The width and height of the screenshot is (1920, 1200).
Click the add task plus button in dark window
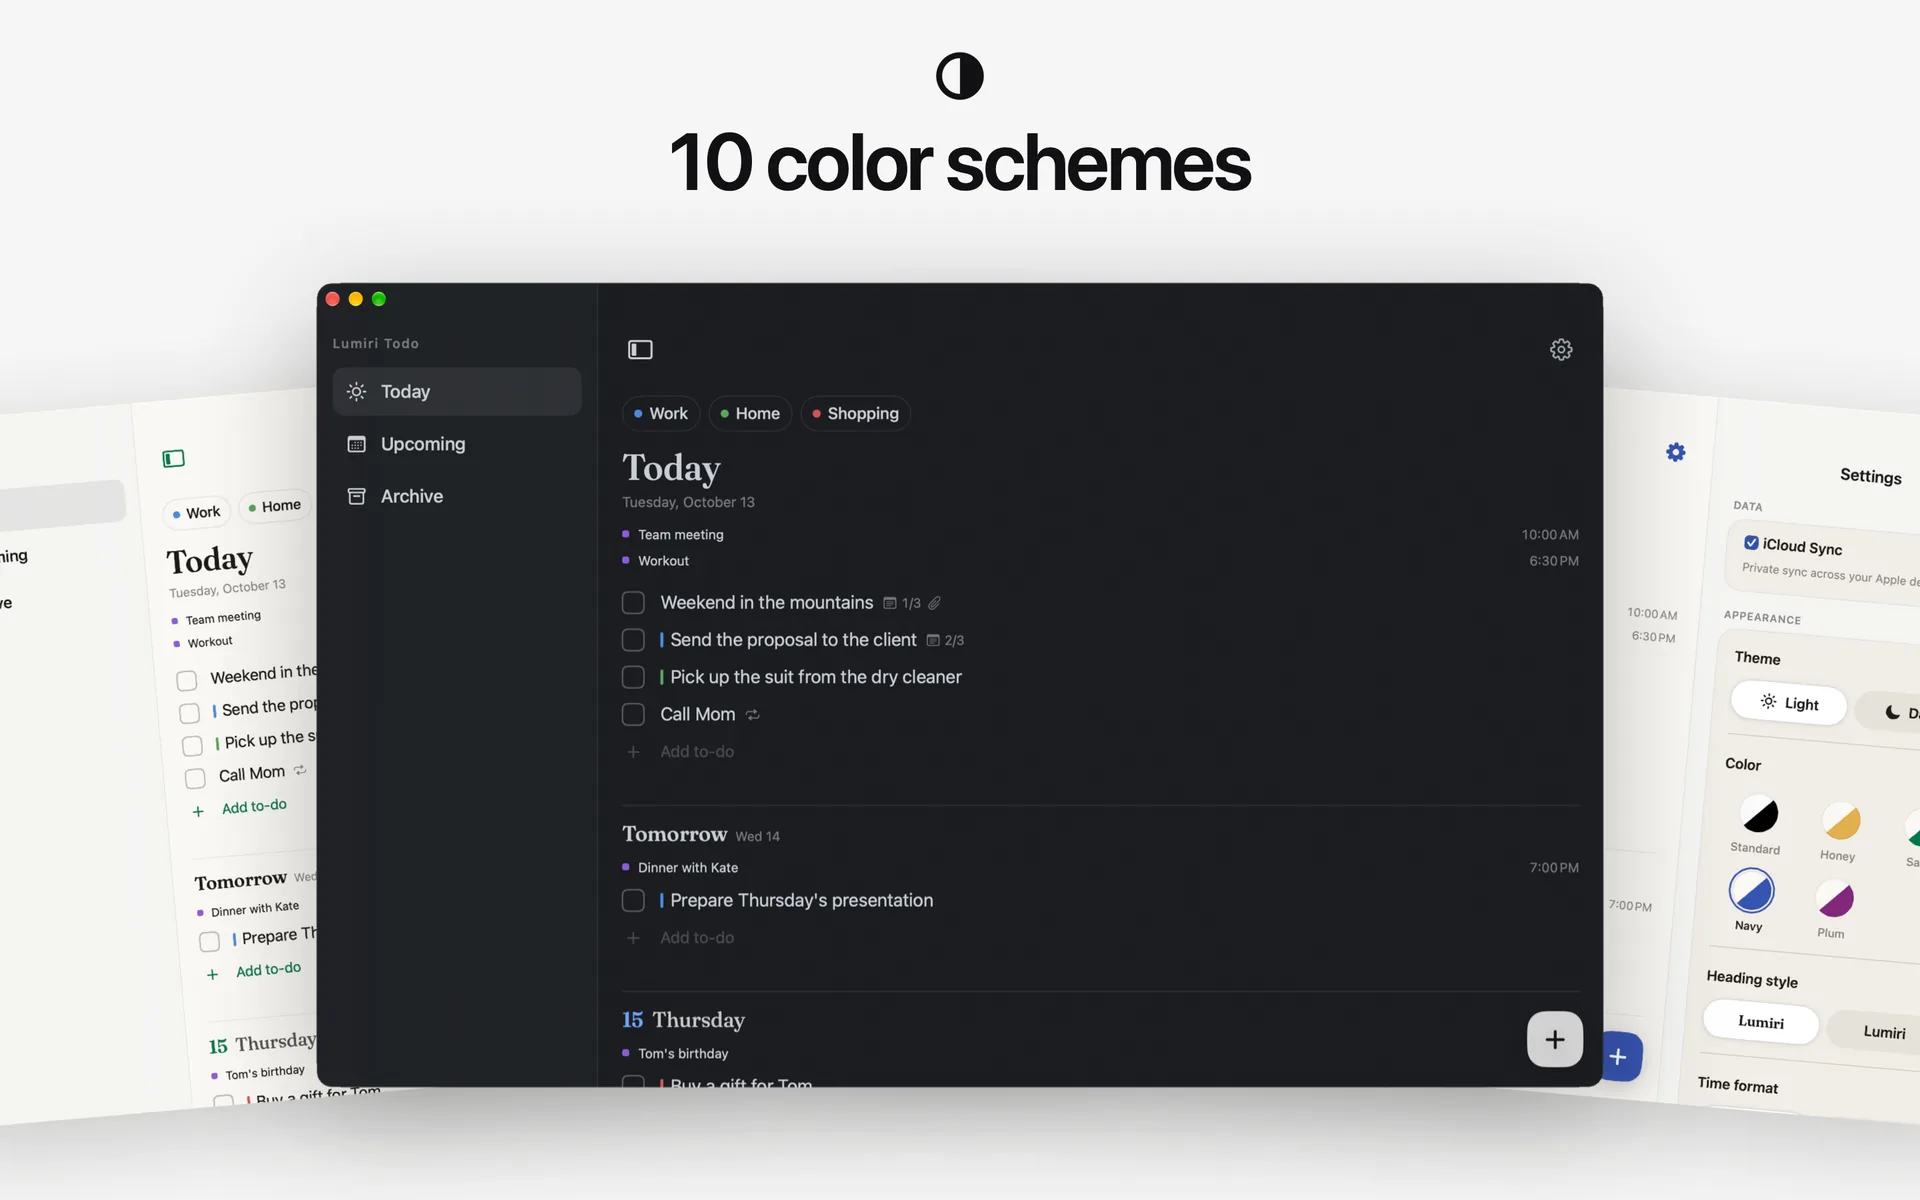point(1555,1040)
